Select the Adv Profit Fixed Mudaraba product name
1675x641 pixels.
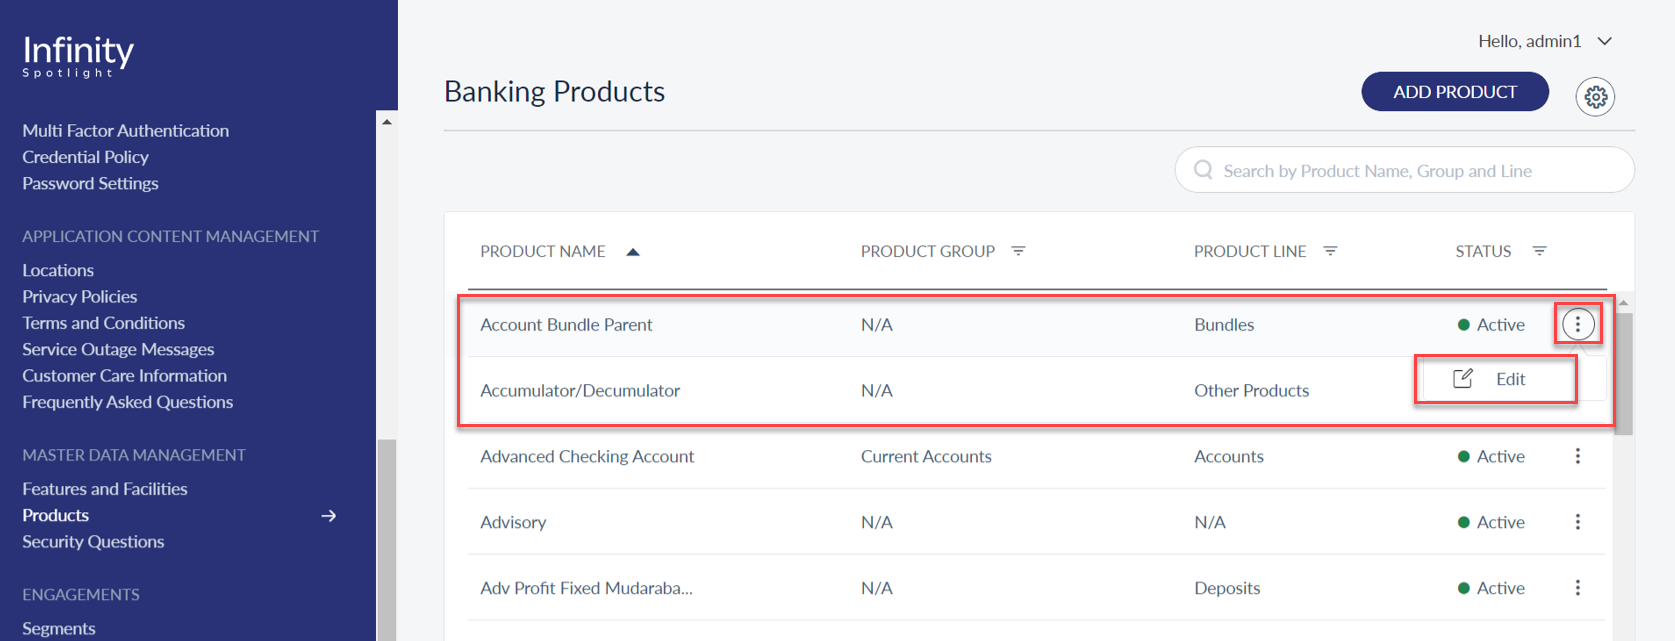tap(586, 588)
